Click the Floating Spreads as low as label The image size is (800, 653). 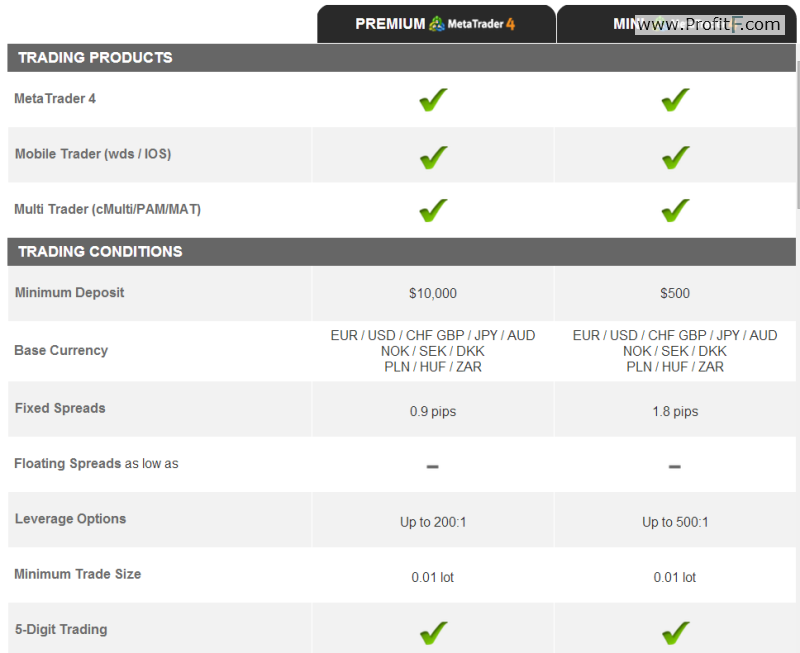click(x=96, y=463)
